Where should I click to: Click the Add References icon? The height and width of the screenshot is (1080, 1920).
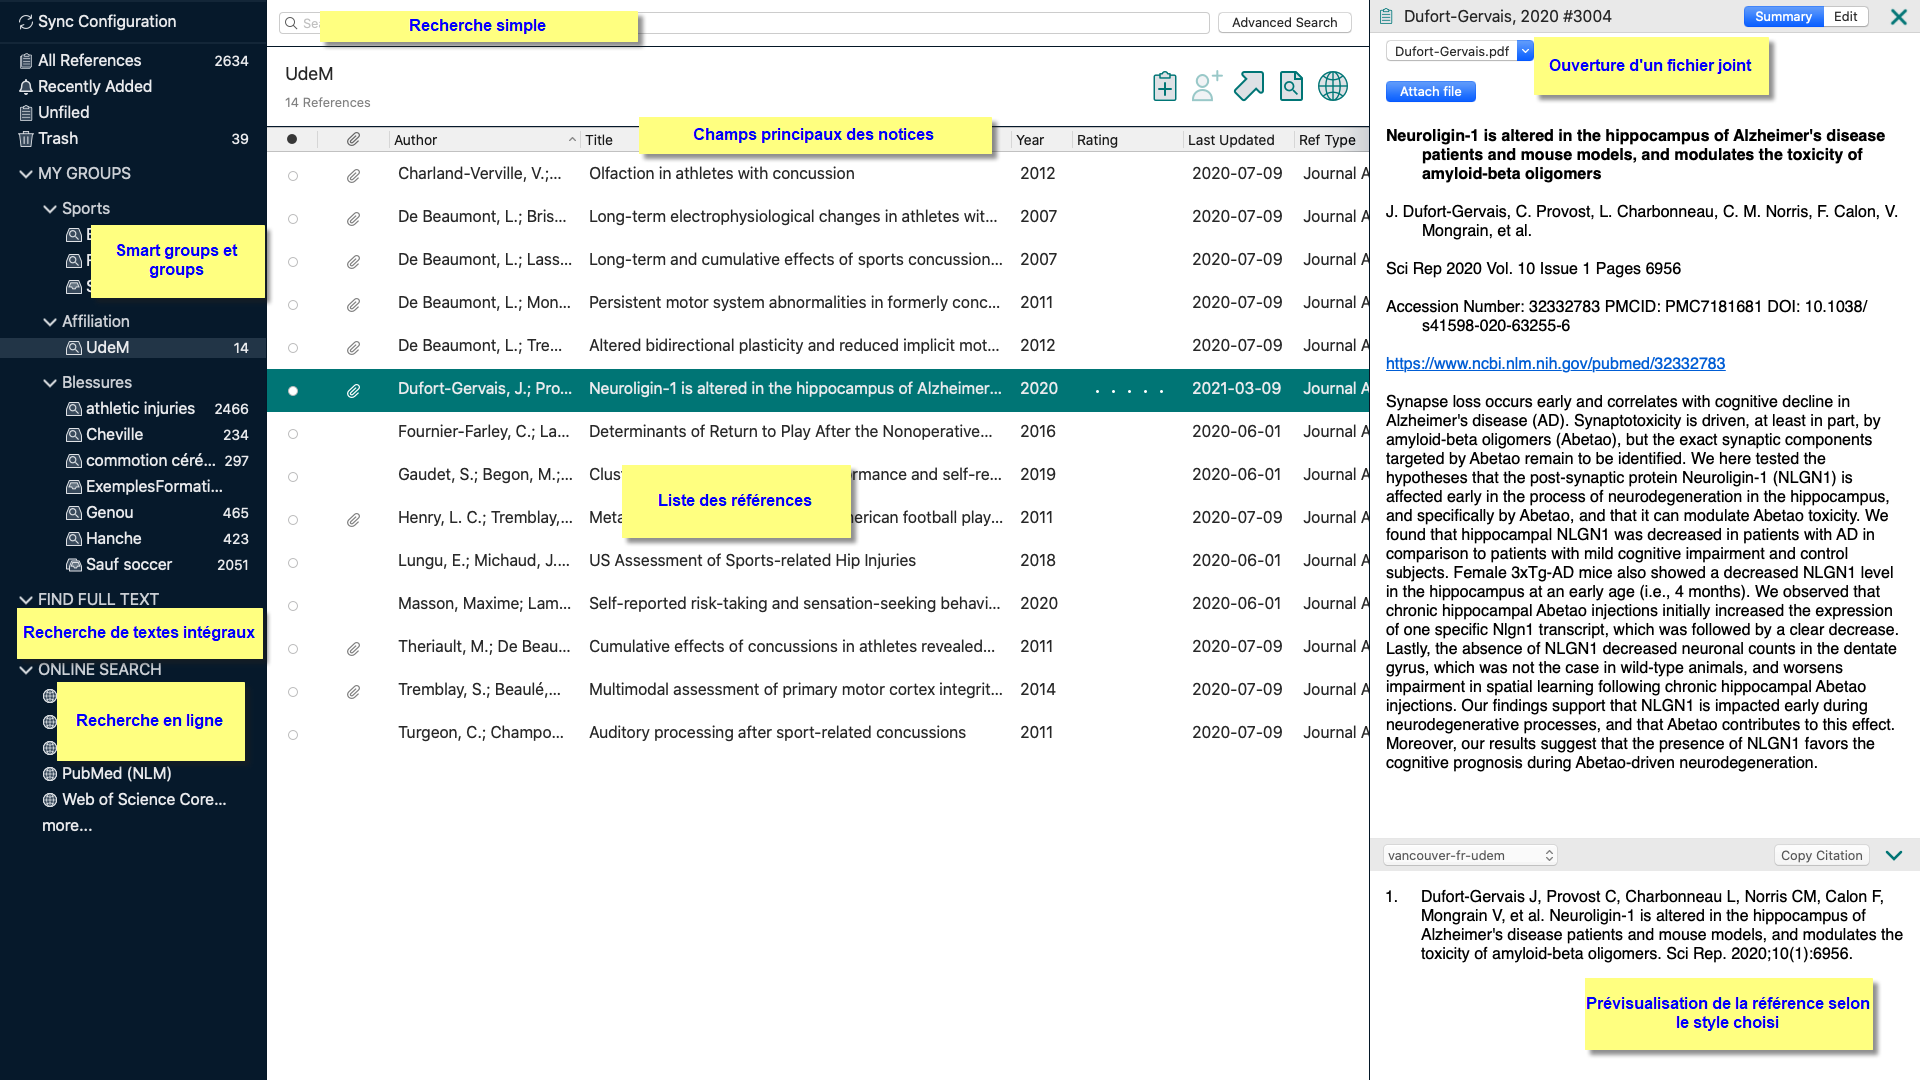coord(1164,86)
